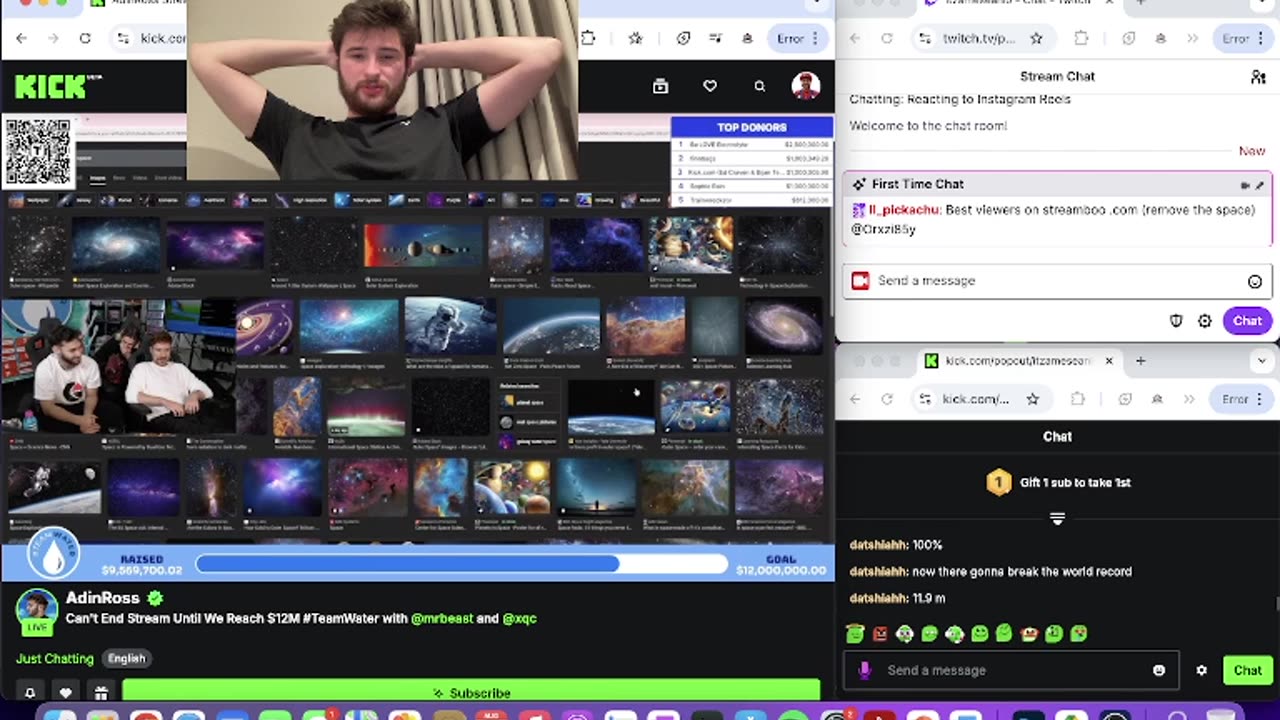Image resolution: width=1280 pixels, height=720 pixels.
Task: Click the ll_pickachu username in Twitch chat
Action: pos(904,210)
